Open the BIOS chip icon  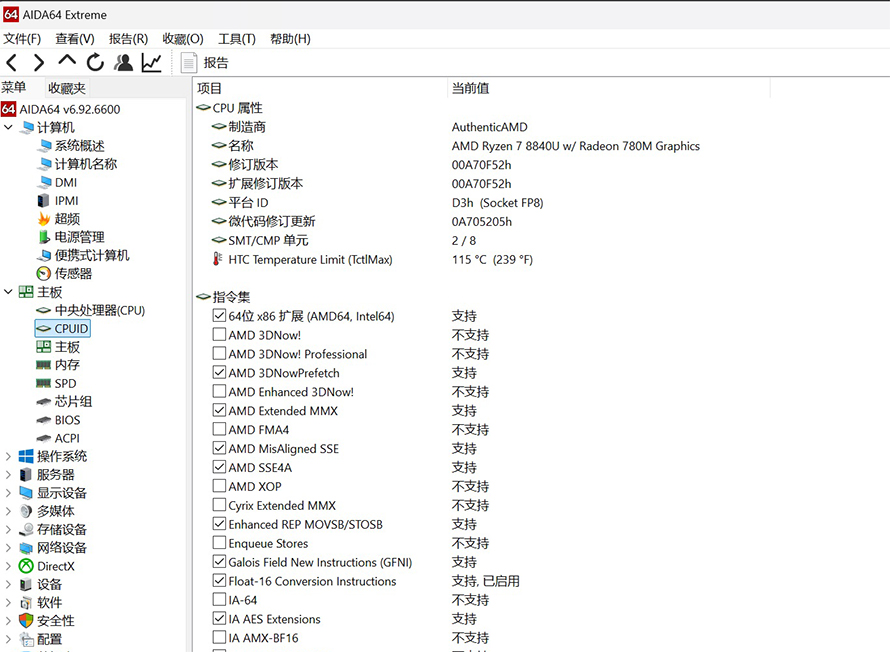point(44,420)
